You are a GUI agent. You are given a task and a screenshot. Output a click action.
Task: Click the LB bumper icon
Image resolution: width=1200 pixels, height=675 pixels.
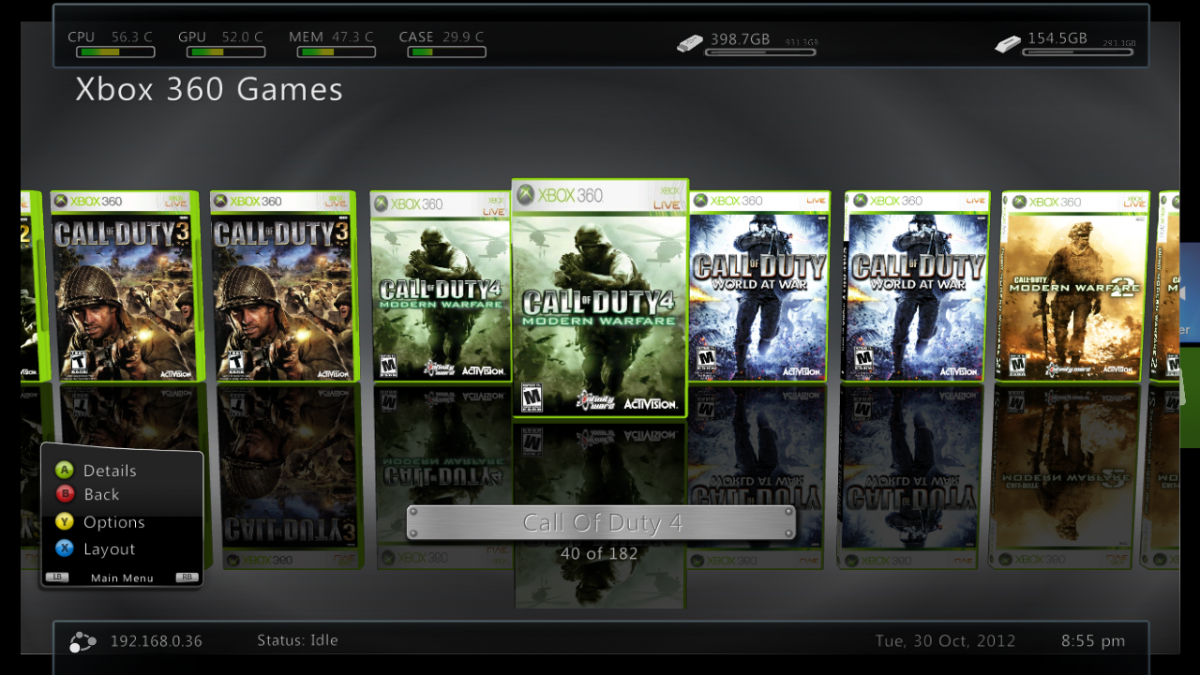57,577
